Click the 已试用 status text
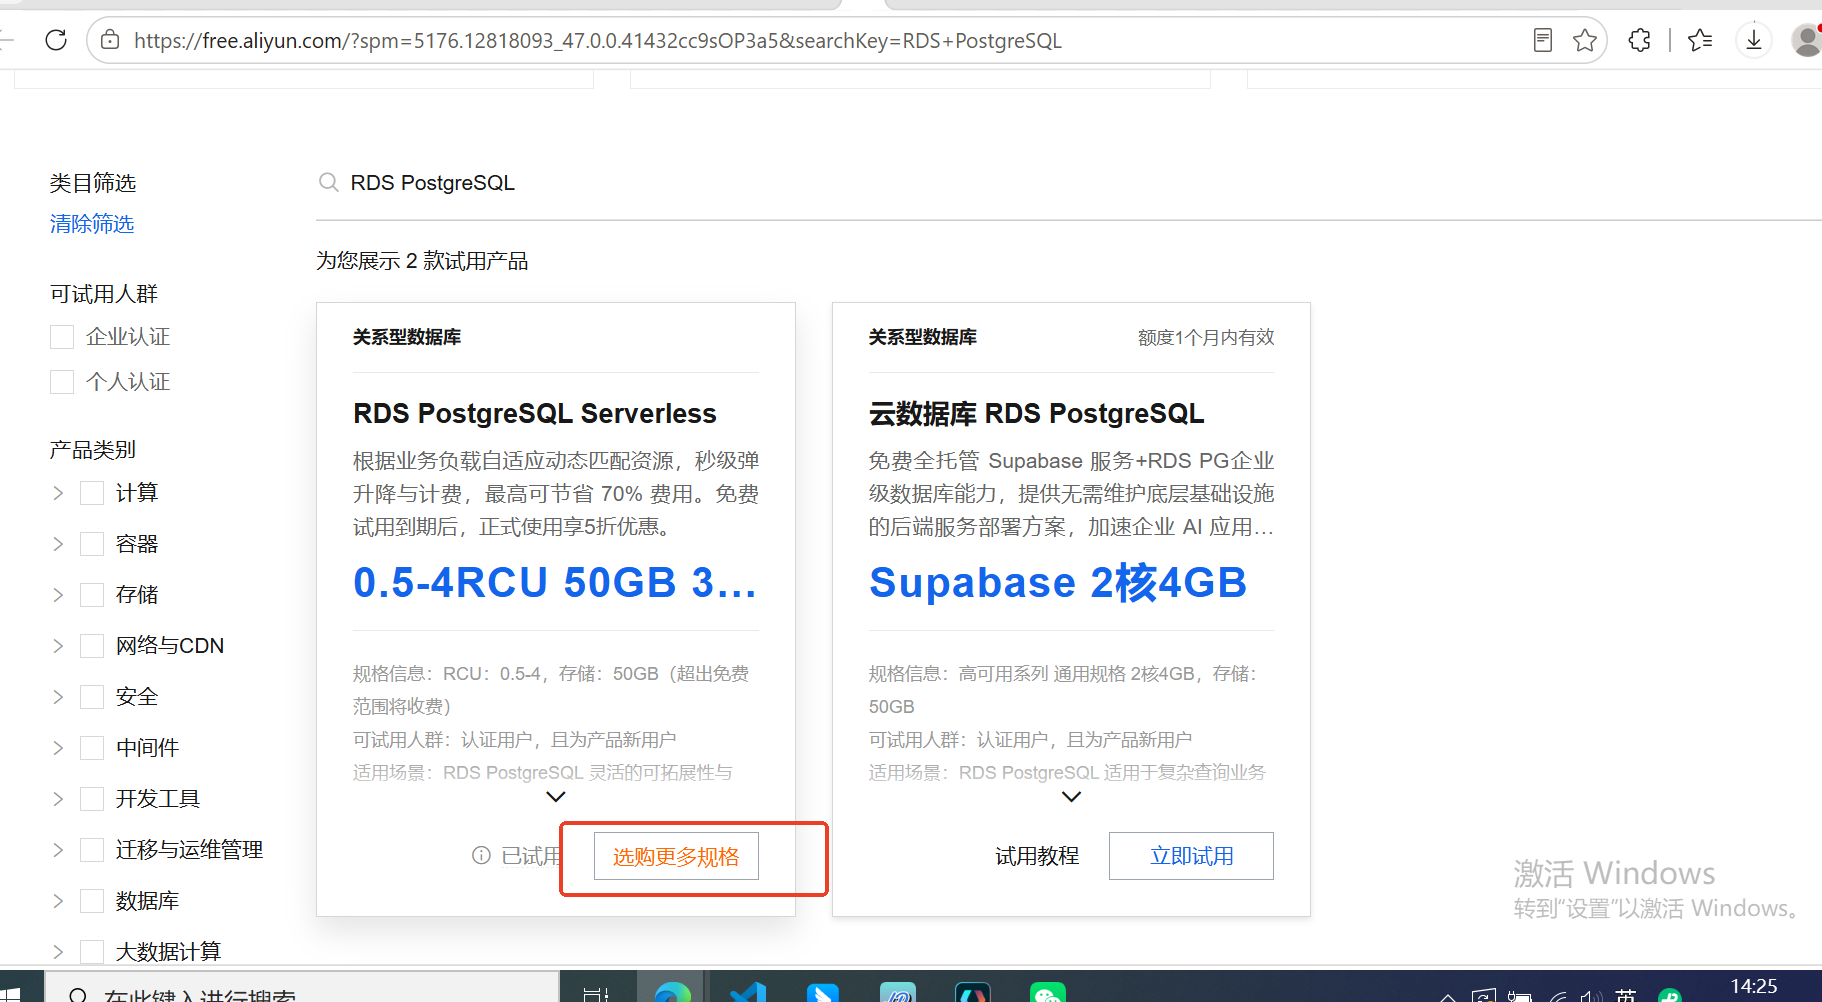Screen dimensions: 1822x1002 click(531, 856)
